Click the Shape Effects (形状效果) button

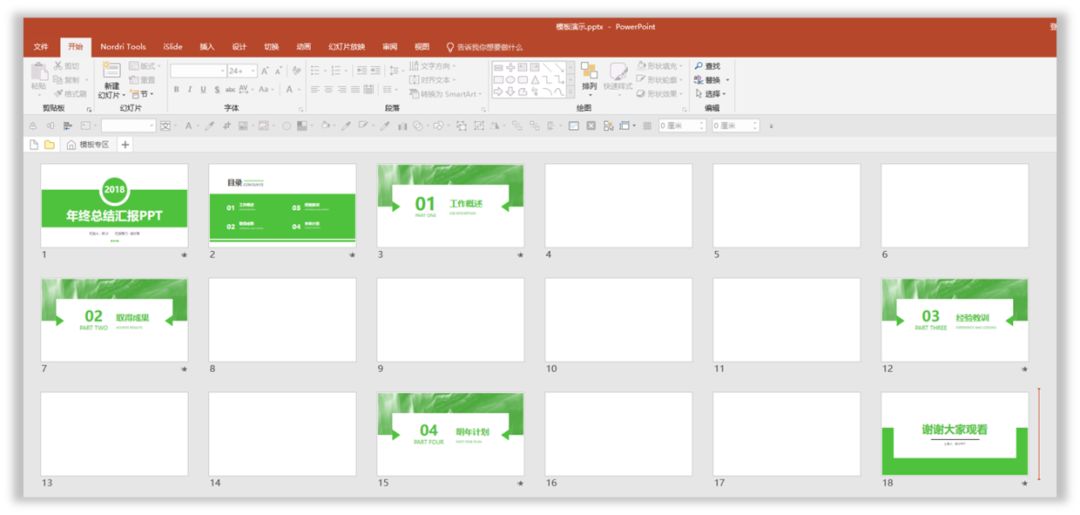click(x=660, y=94)
